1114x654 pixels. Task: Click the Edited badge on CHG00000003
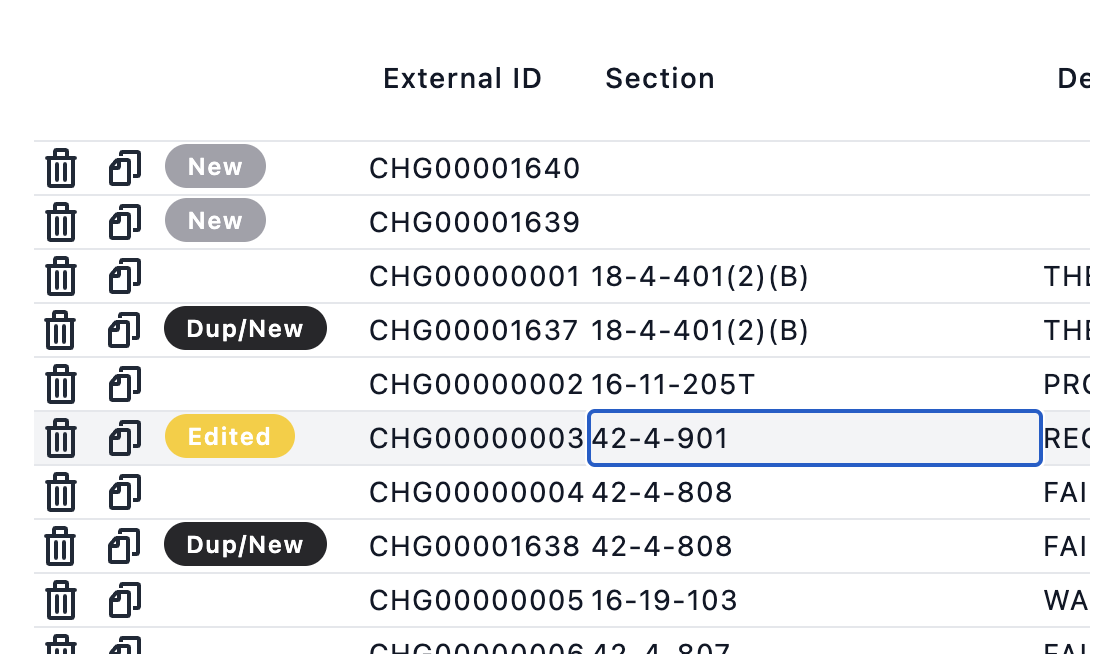coord(229,436)
